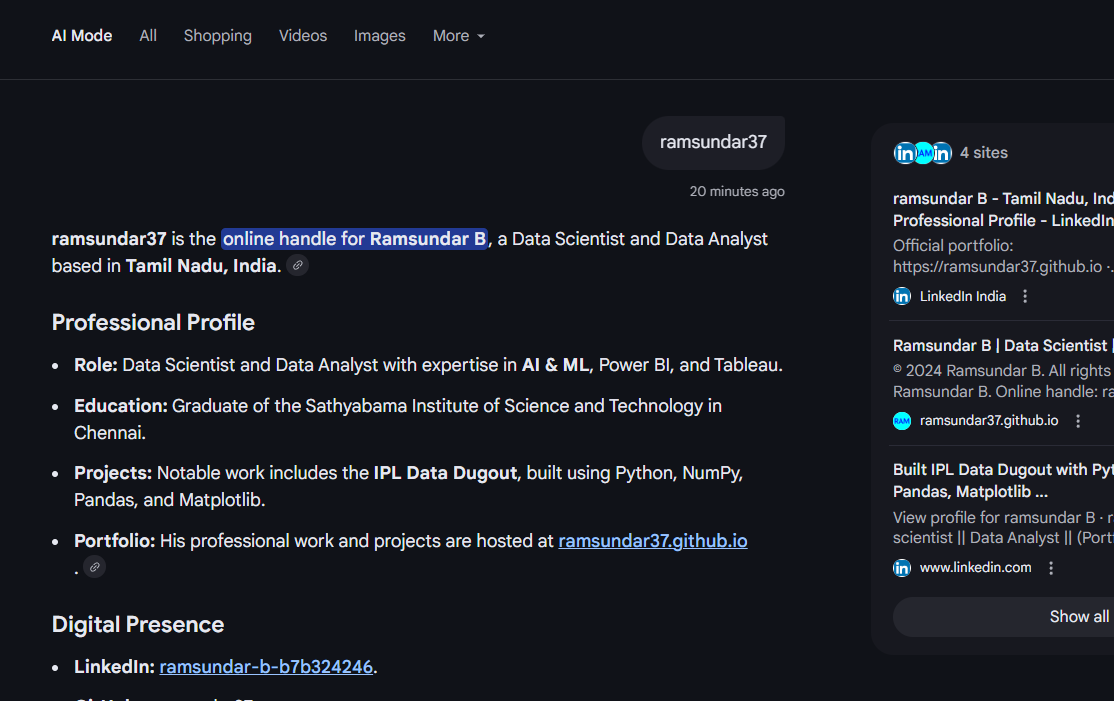Open the Ramsundar B | Data Scientist result
1114x701 pixels.
click(x=1003, y=346)
